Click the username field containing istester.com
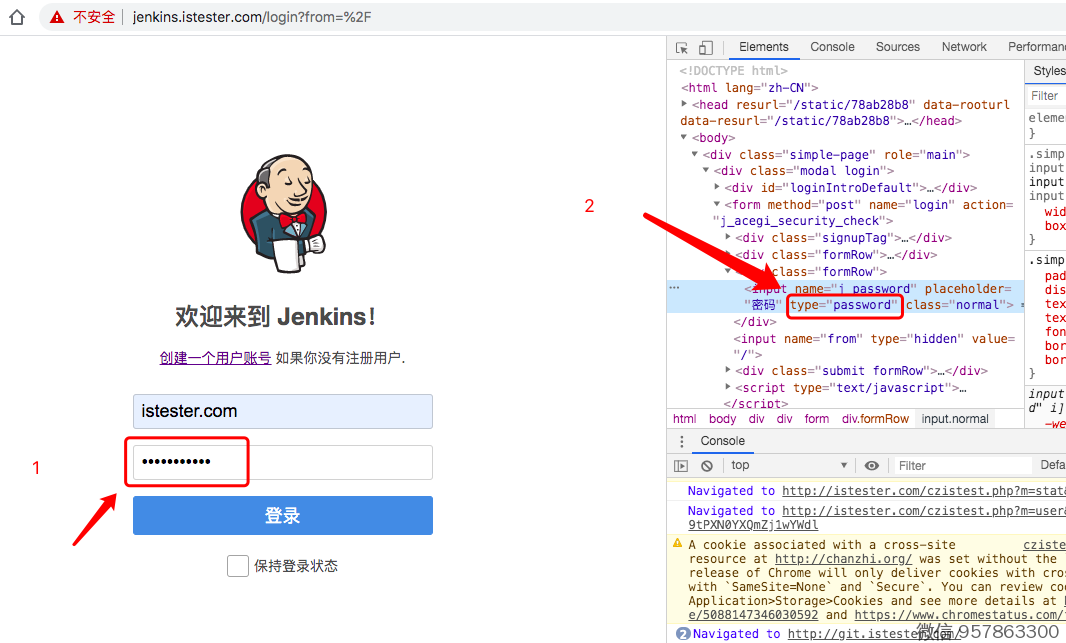The height and width of the screenshot is (643, 1066). click(283, 412)
